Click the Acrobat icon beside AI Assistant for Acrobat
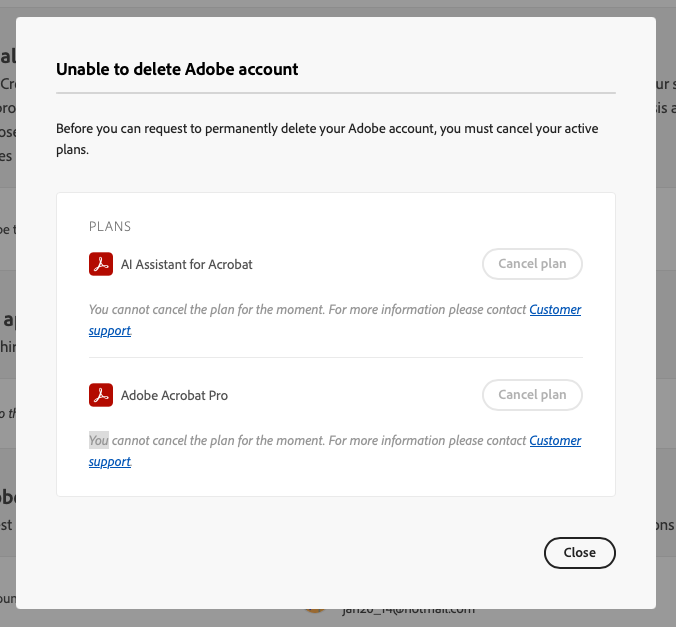Image resolution: width=676 pixels, height=627 pixels. pyautogui.click(x=101, y=264)
